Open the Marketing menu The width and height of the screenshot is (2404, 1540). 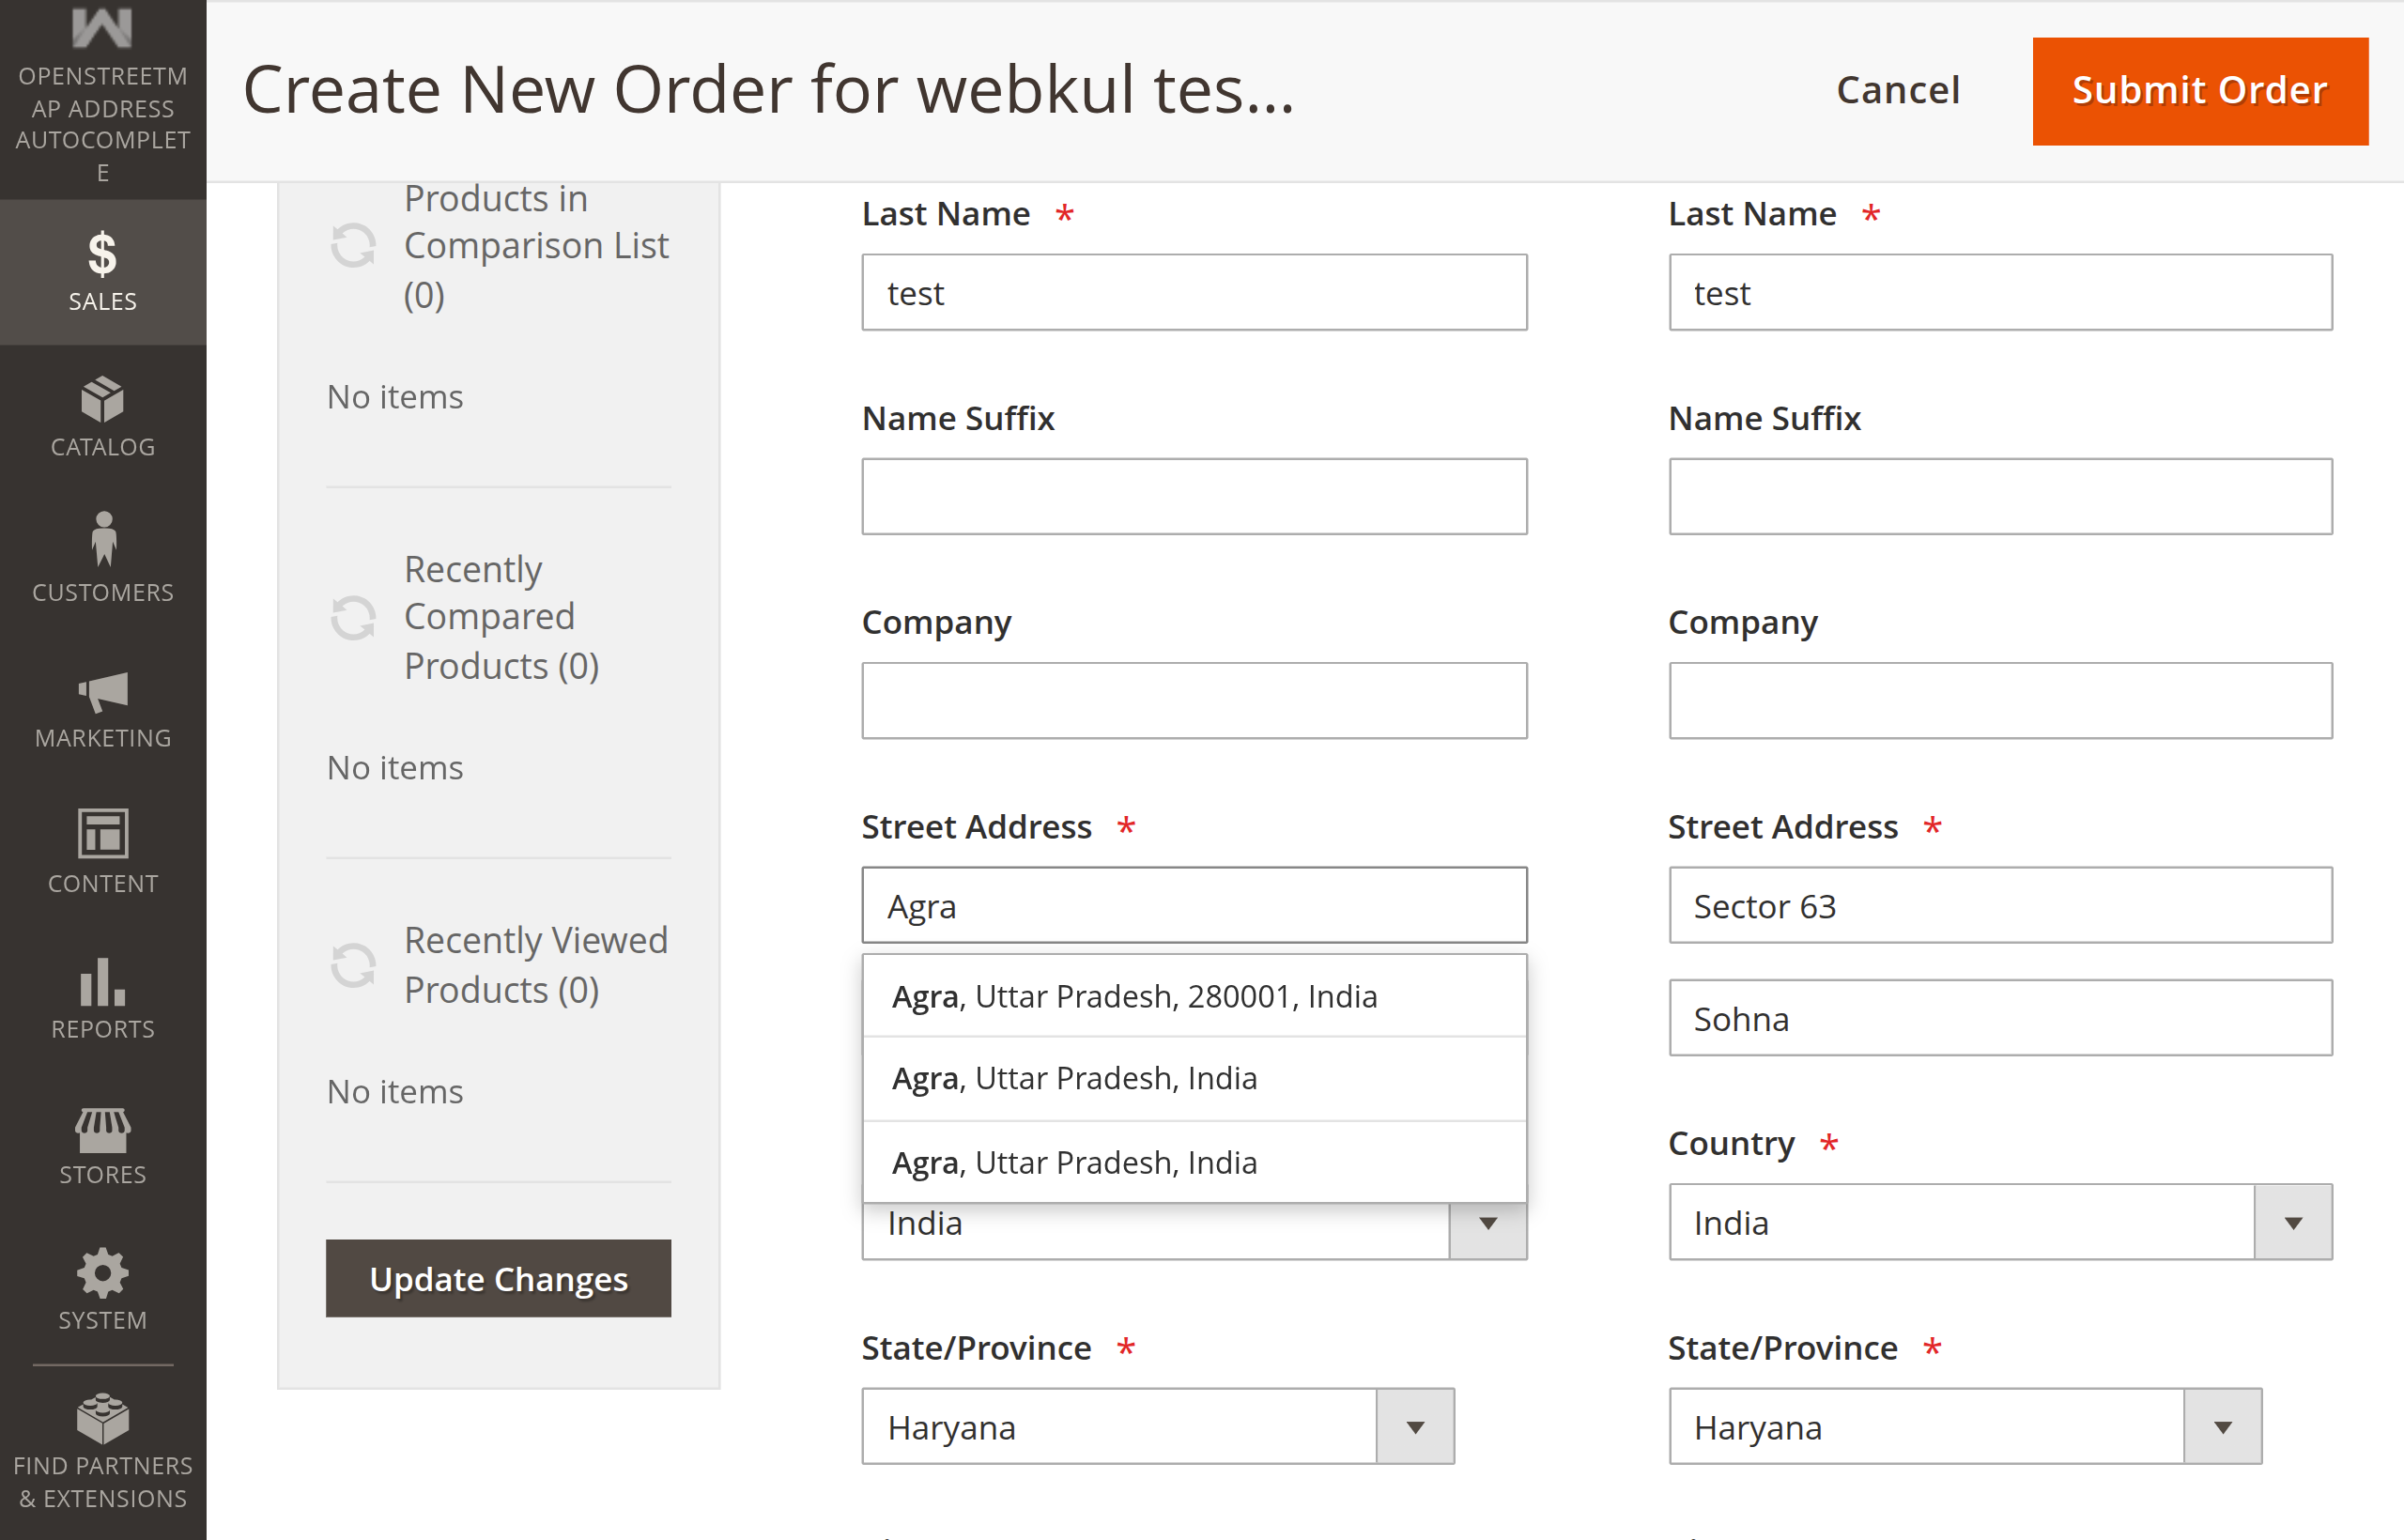[x=103, y=709]
